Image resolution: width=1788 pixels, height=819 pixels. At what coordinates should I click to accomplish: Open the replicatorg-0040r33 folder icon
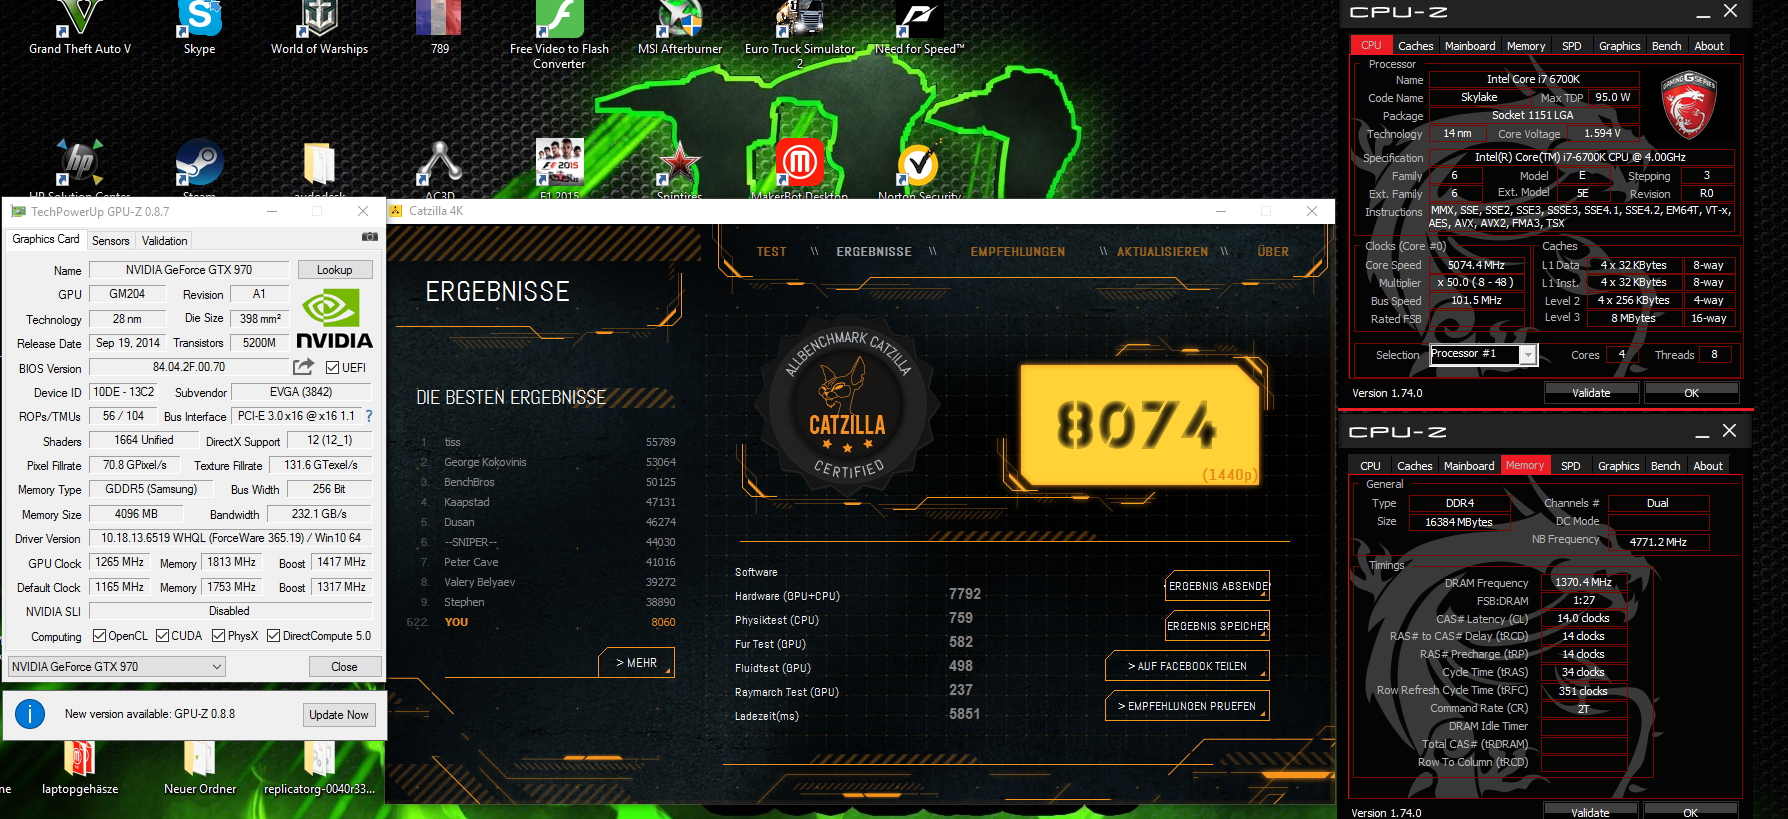coord(319,770)
